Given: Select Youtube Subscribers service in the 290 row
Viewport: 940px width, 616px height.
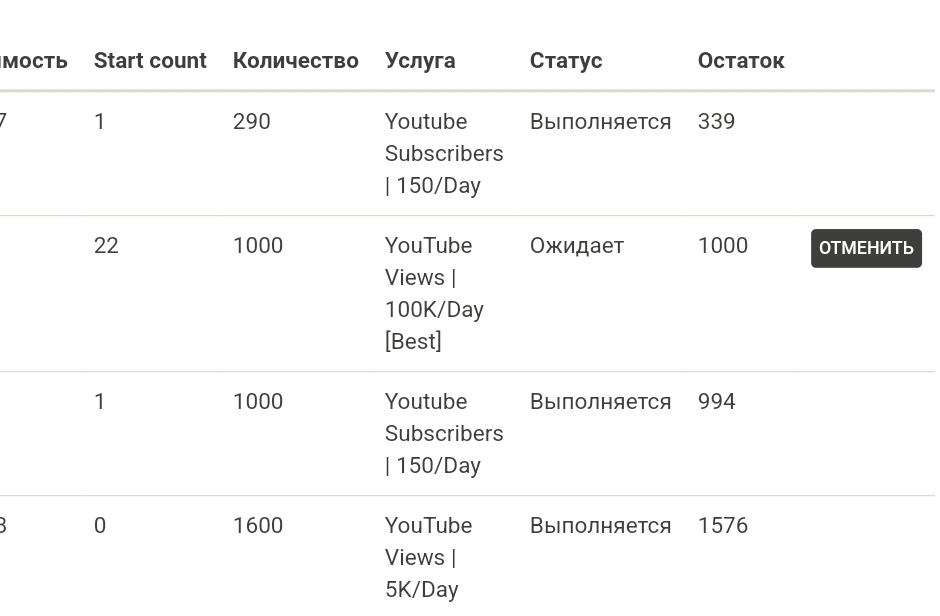Looking at the screenshot, I should [x=444, y=153].
